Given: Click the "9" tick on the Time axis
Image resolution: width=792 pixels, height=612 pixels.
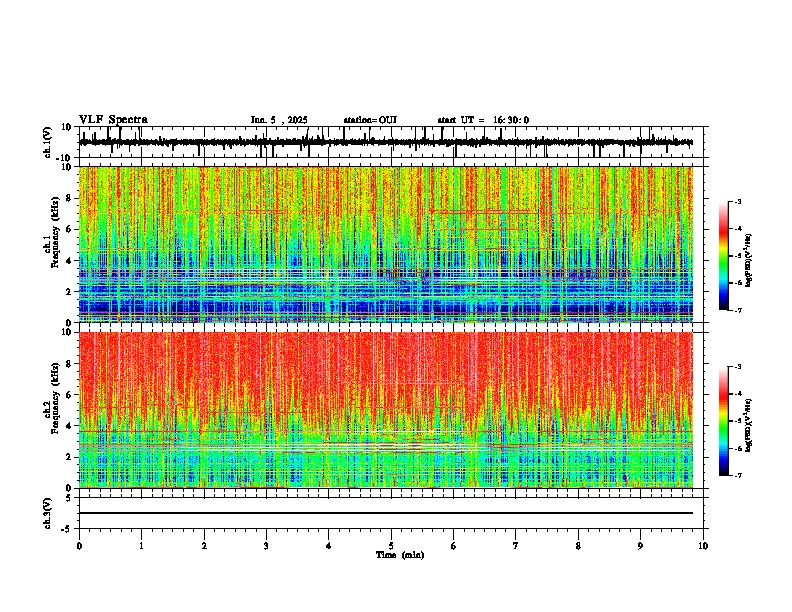Looking at the screenshot, I should [640, 546].
